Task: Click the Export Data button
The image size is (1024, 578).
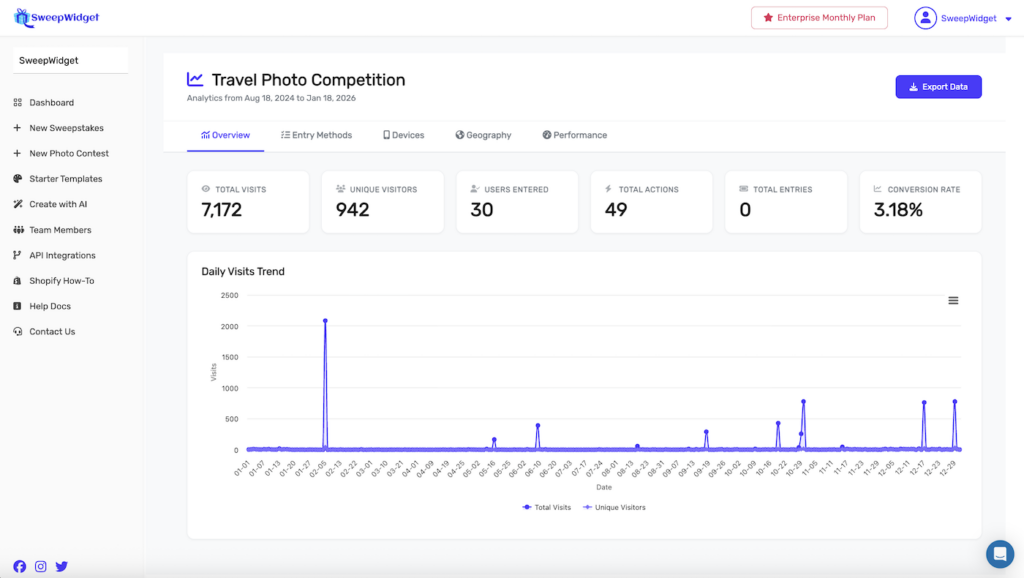Action: coord(938,87)
